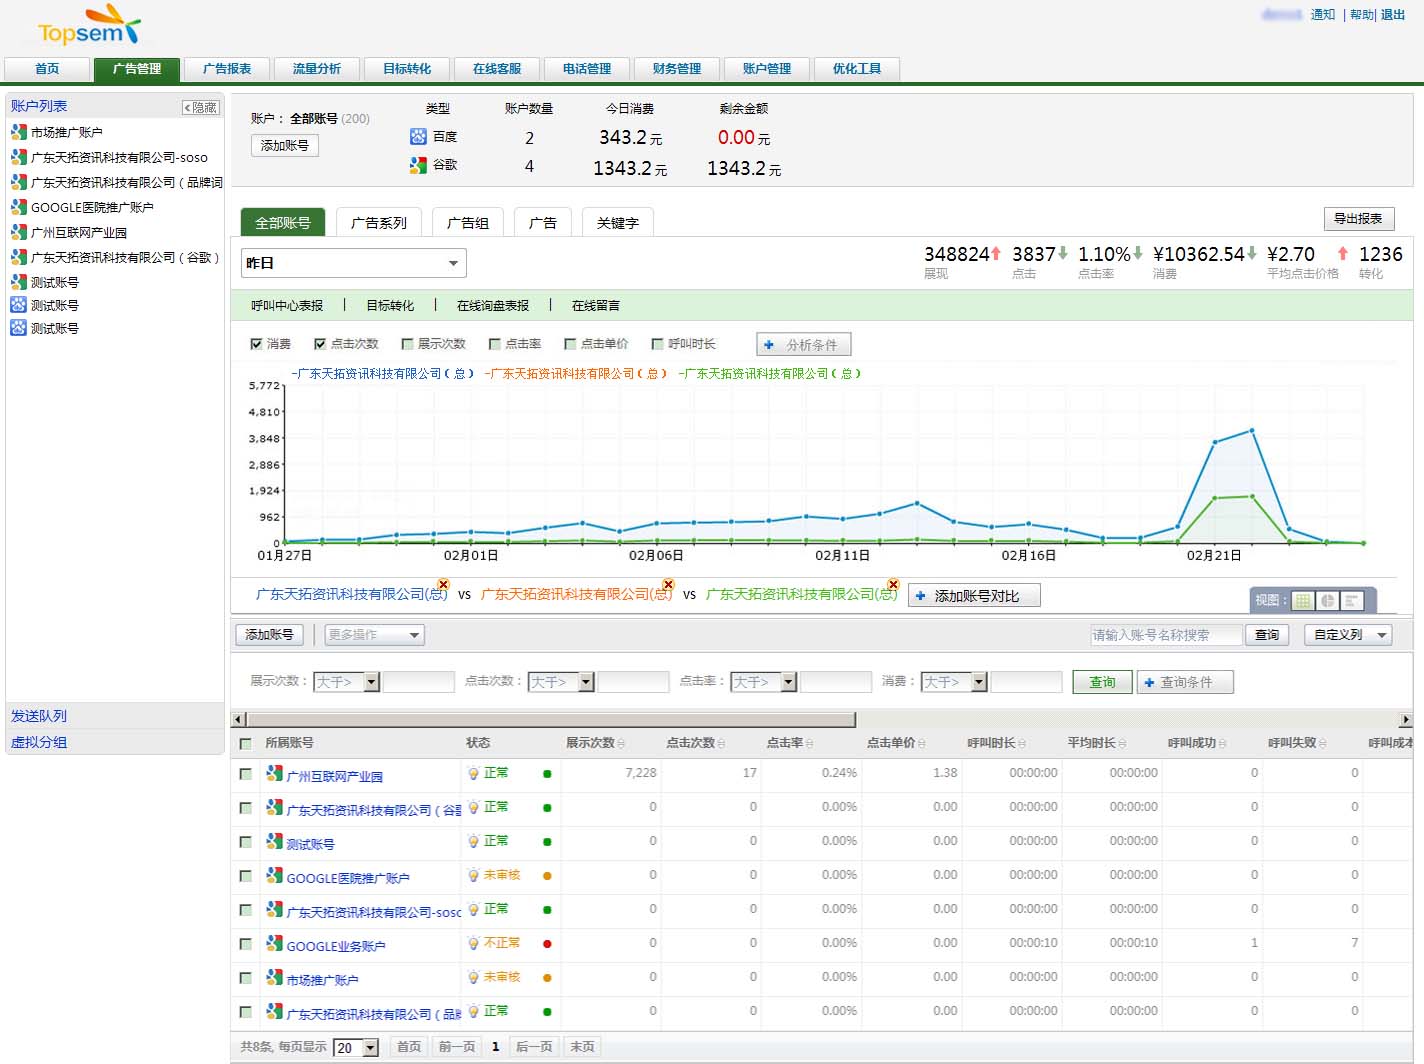Image resolution: width=1424 pixels, height=1064 pixels.
Task: Click sort icon on 点击率 column header
Action: coord(809,743)
